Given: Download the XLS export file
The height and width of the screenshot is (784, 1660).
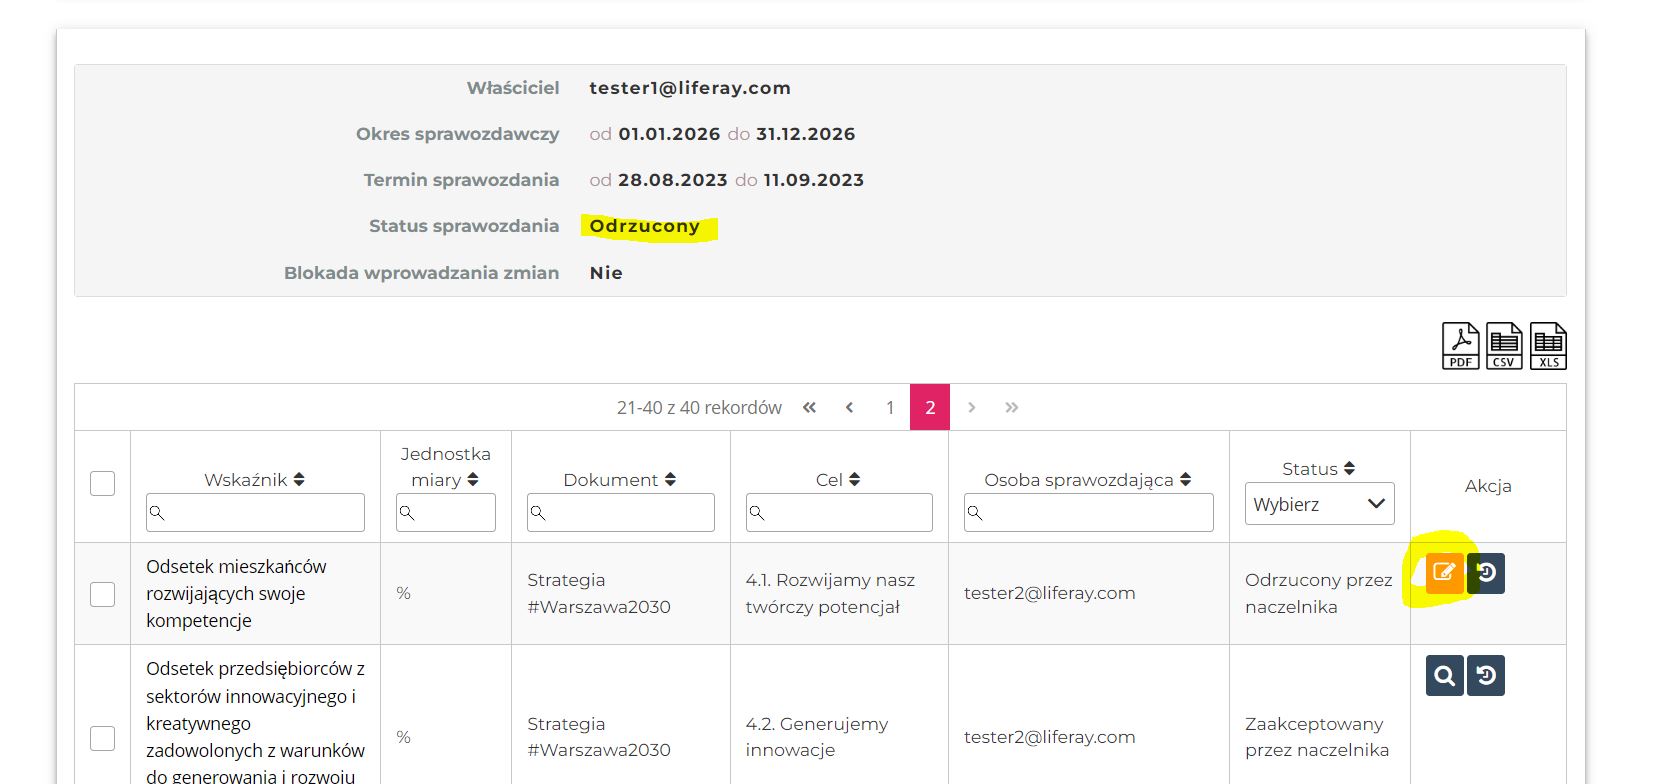Looking at the screenshot, I should (1548, 346).
